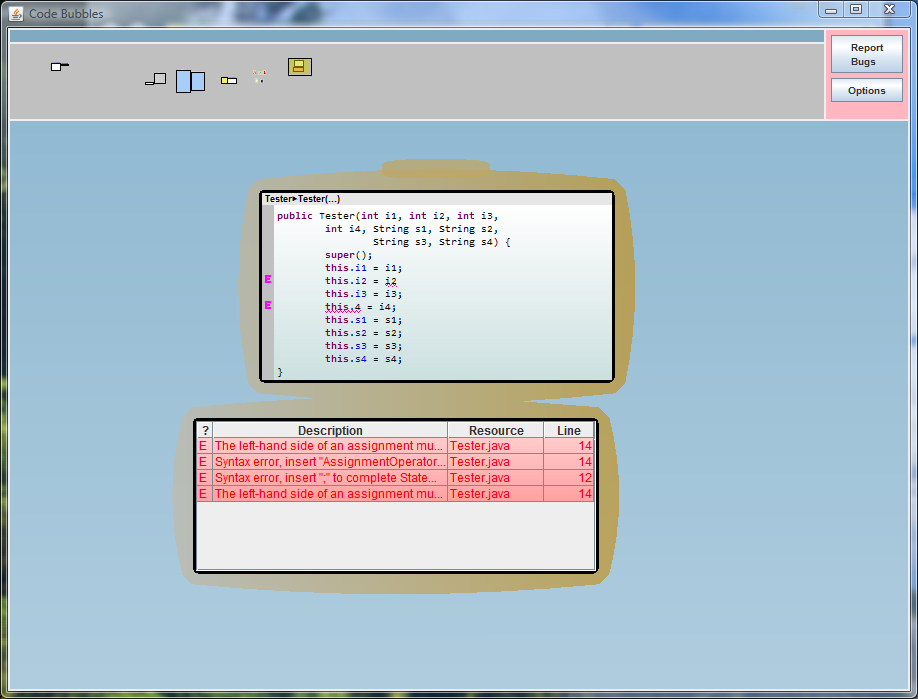
Task: Click the tiny colored icons cluster in overview
Action: coord(259,76)
